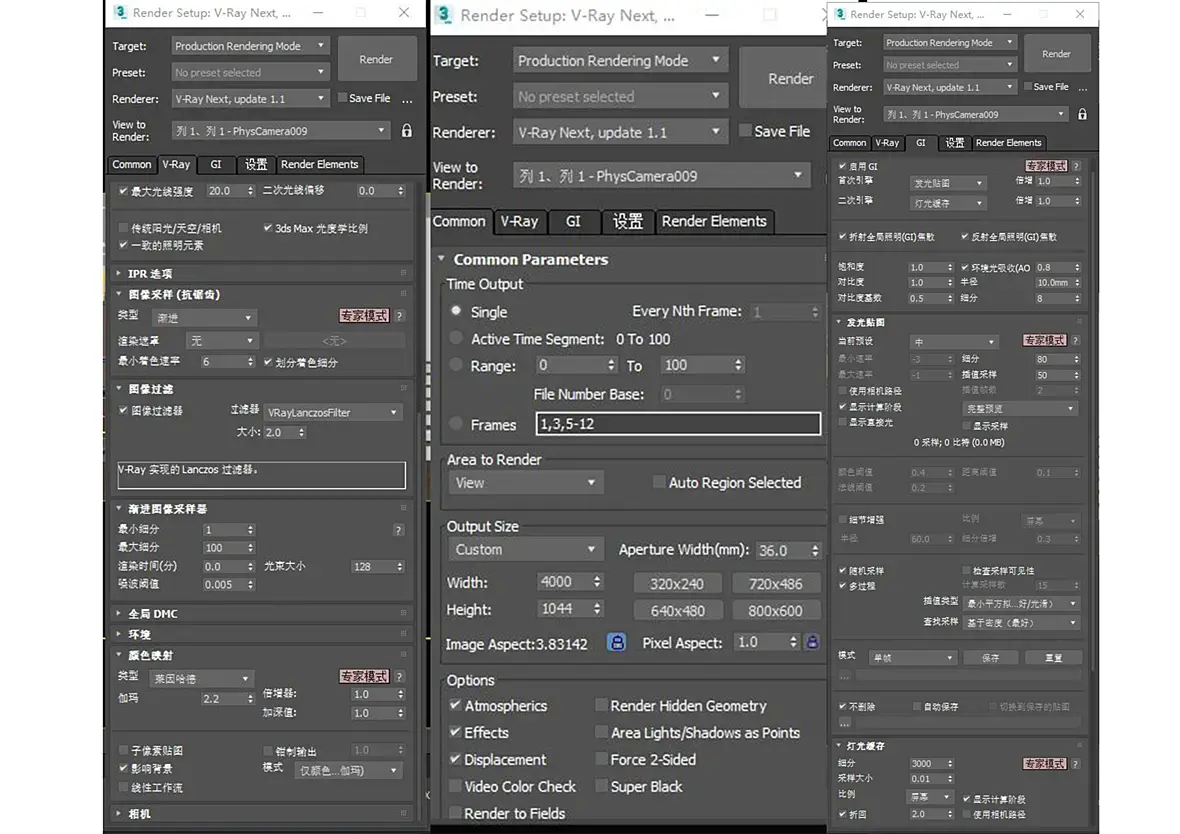Check Render Hidden Geometry

pyautogui.click(x=601, y=705)
